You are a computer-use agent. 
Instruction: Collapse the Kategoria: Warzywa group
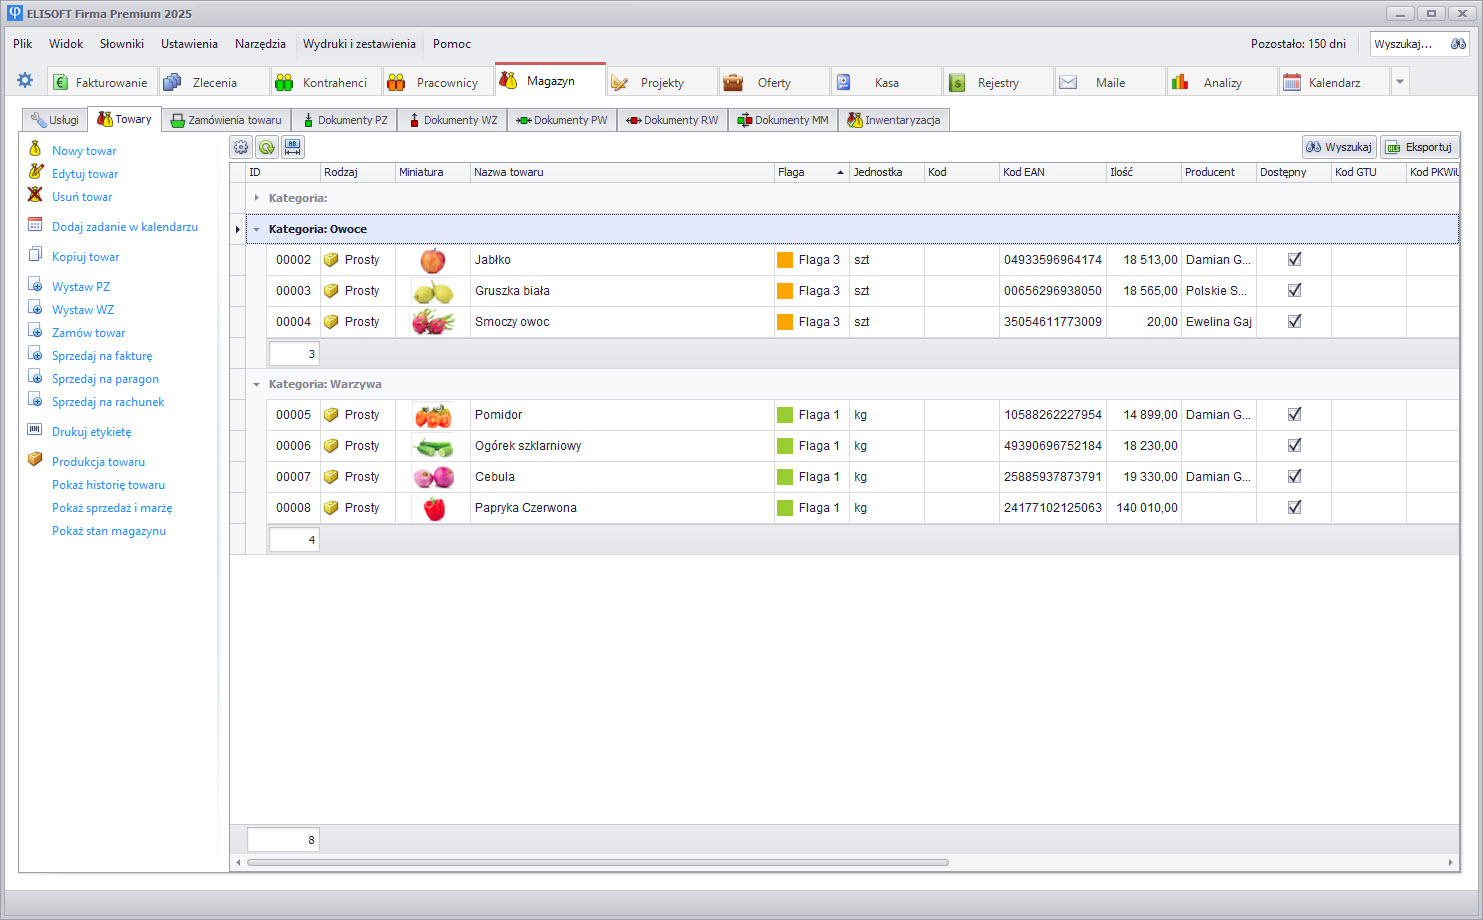click(257, 384)
